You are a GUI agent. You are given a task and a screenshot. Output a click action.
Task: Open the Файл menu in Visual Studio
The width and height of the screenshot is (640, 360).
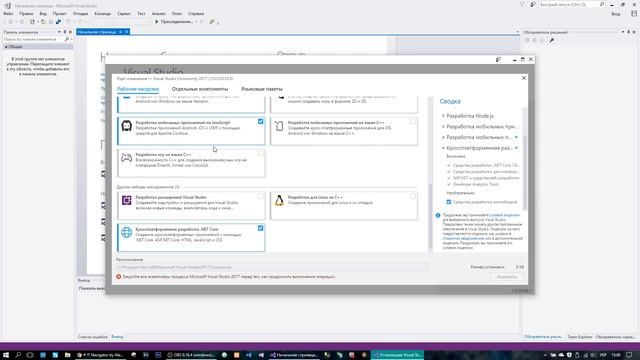click(8, 13)
